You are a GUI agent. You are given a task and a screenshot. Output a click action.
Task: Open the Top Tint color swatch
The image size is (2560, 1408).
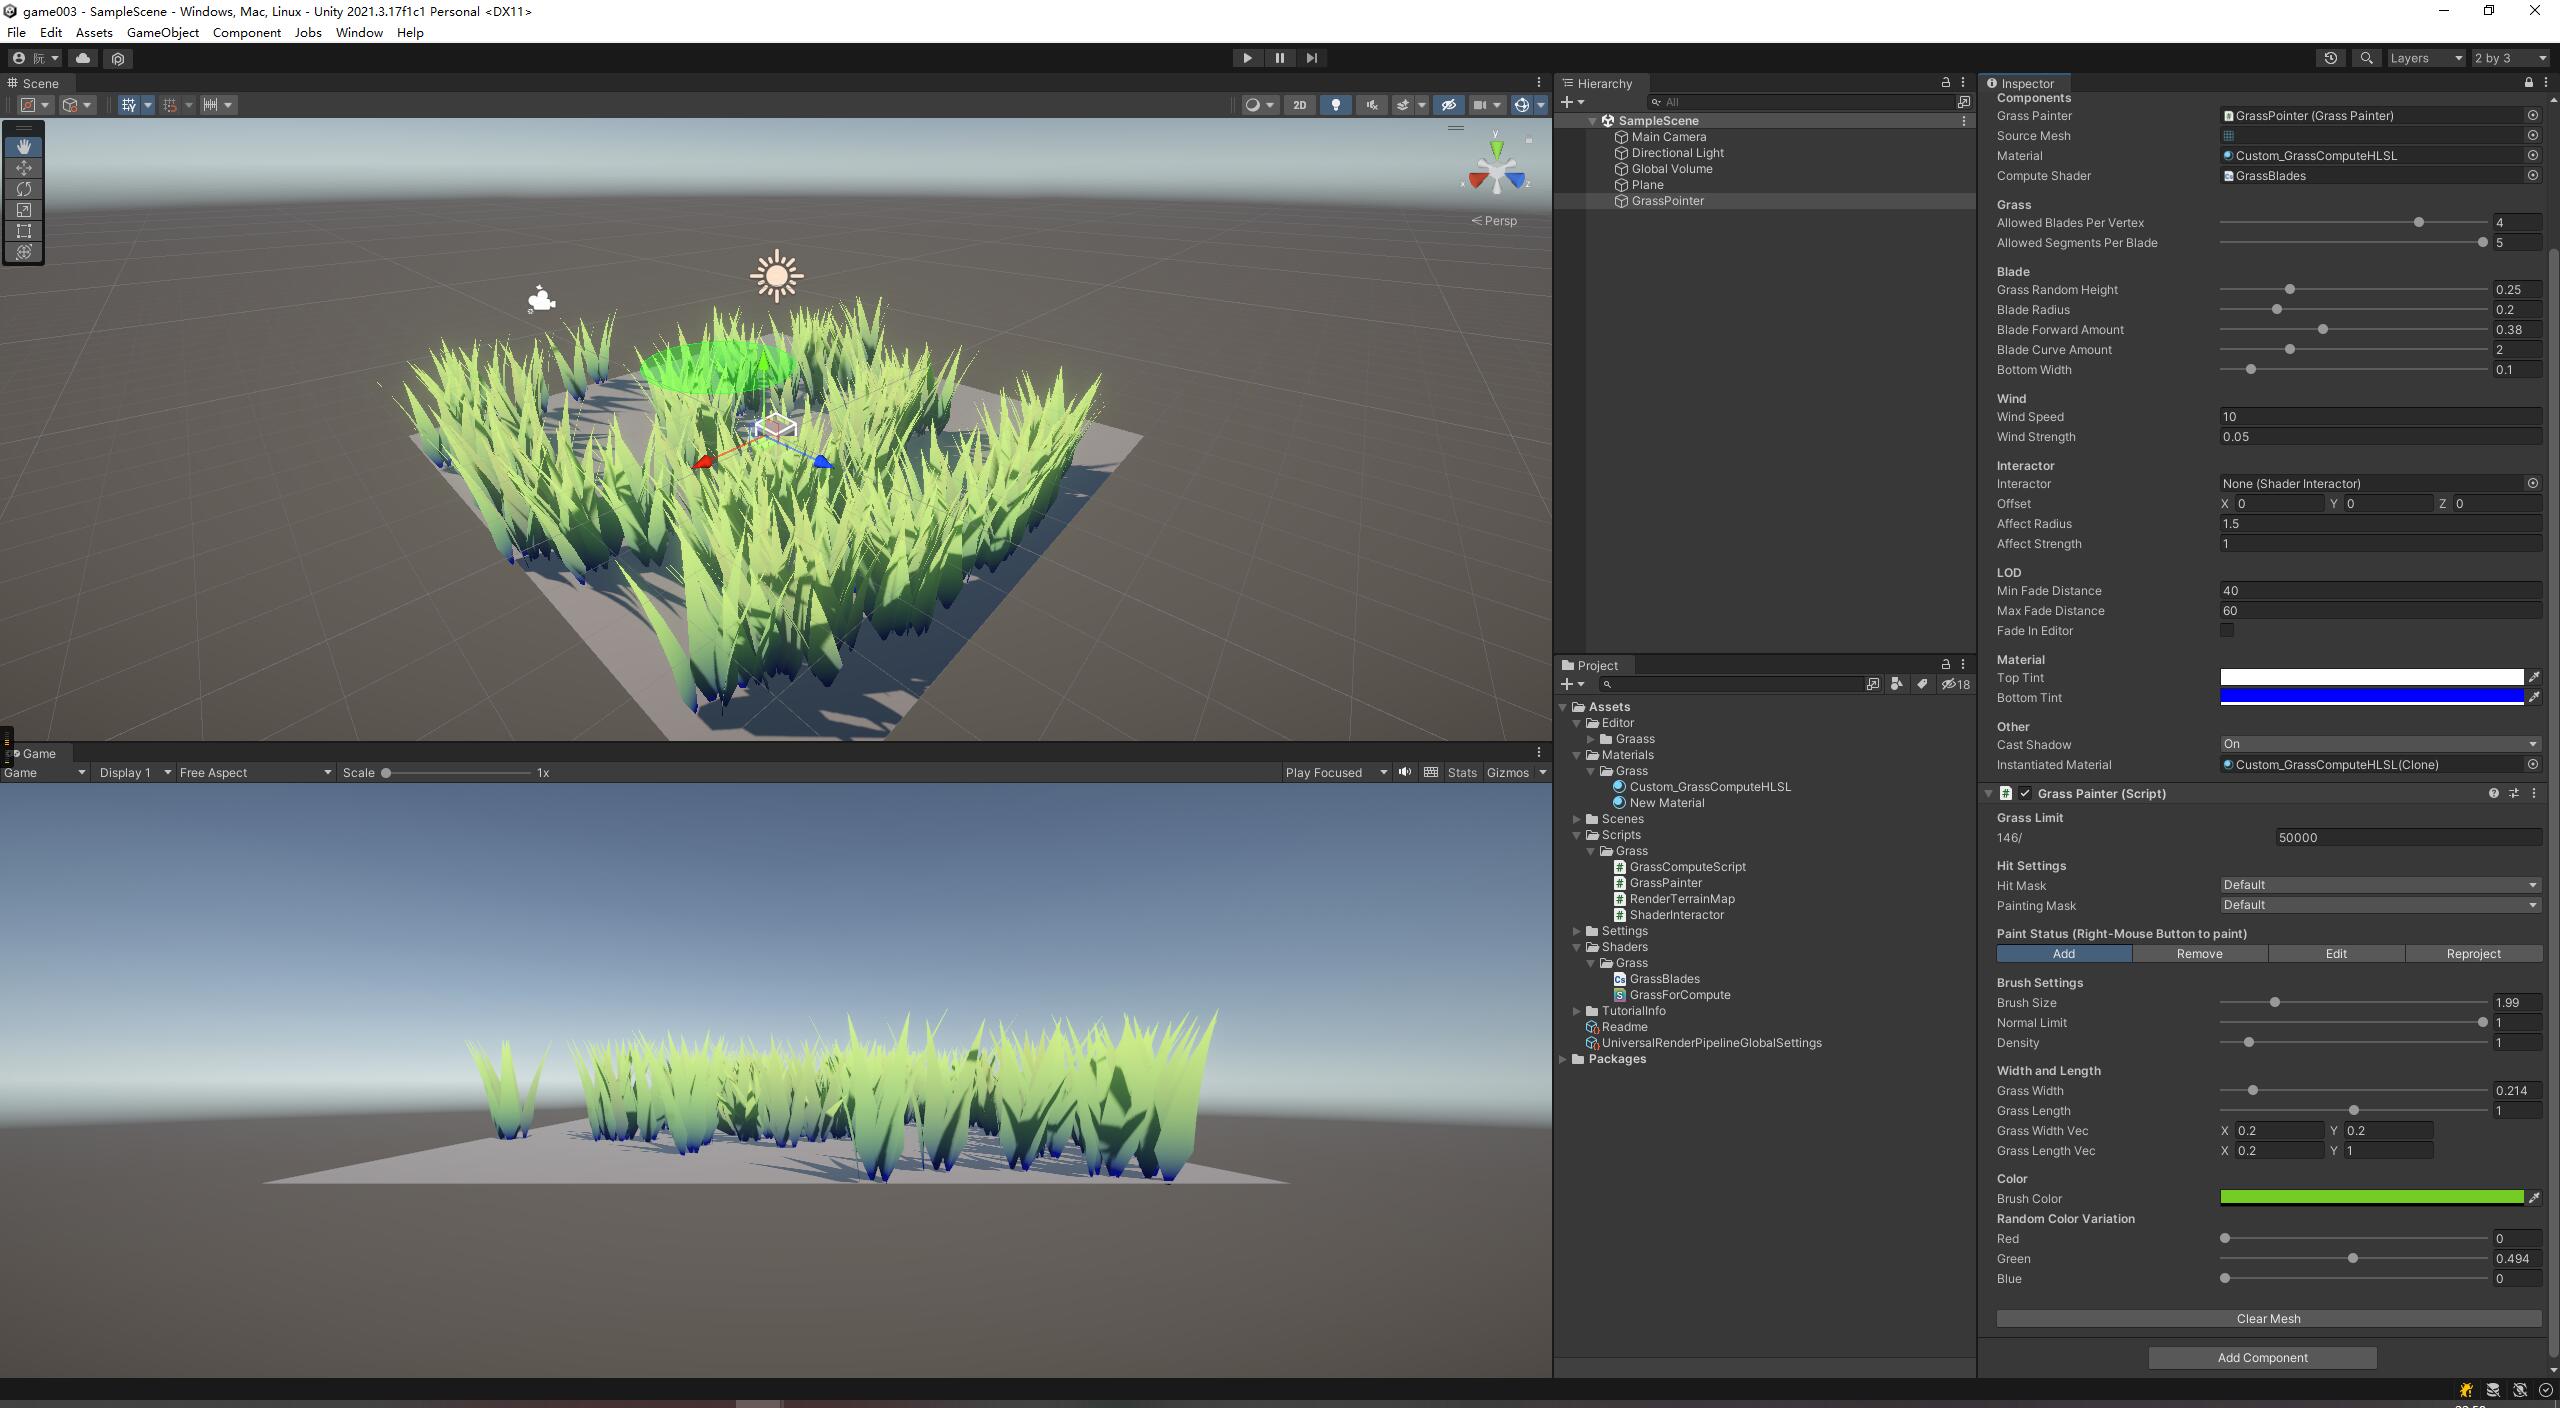pyautogui.click(x=2371, y=677)
